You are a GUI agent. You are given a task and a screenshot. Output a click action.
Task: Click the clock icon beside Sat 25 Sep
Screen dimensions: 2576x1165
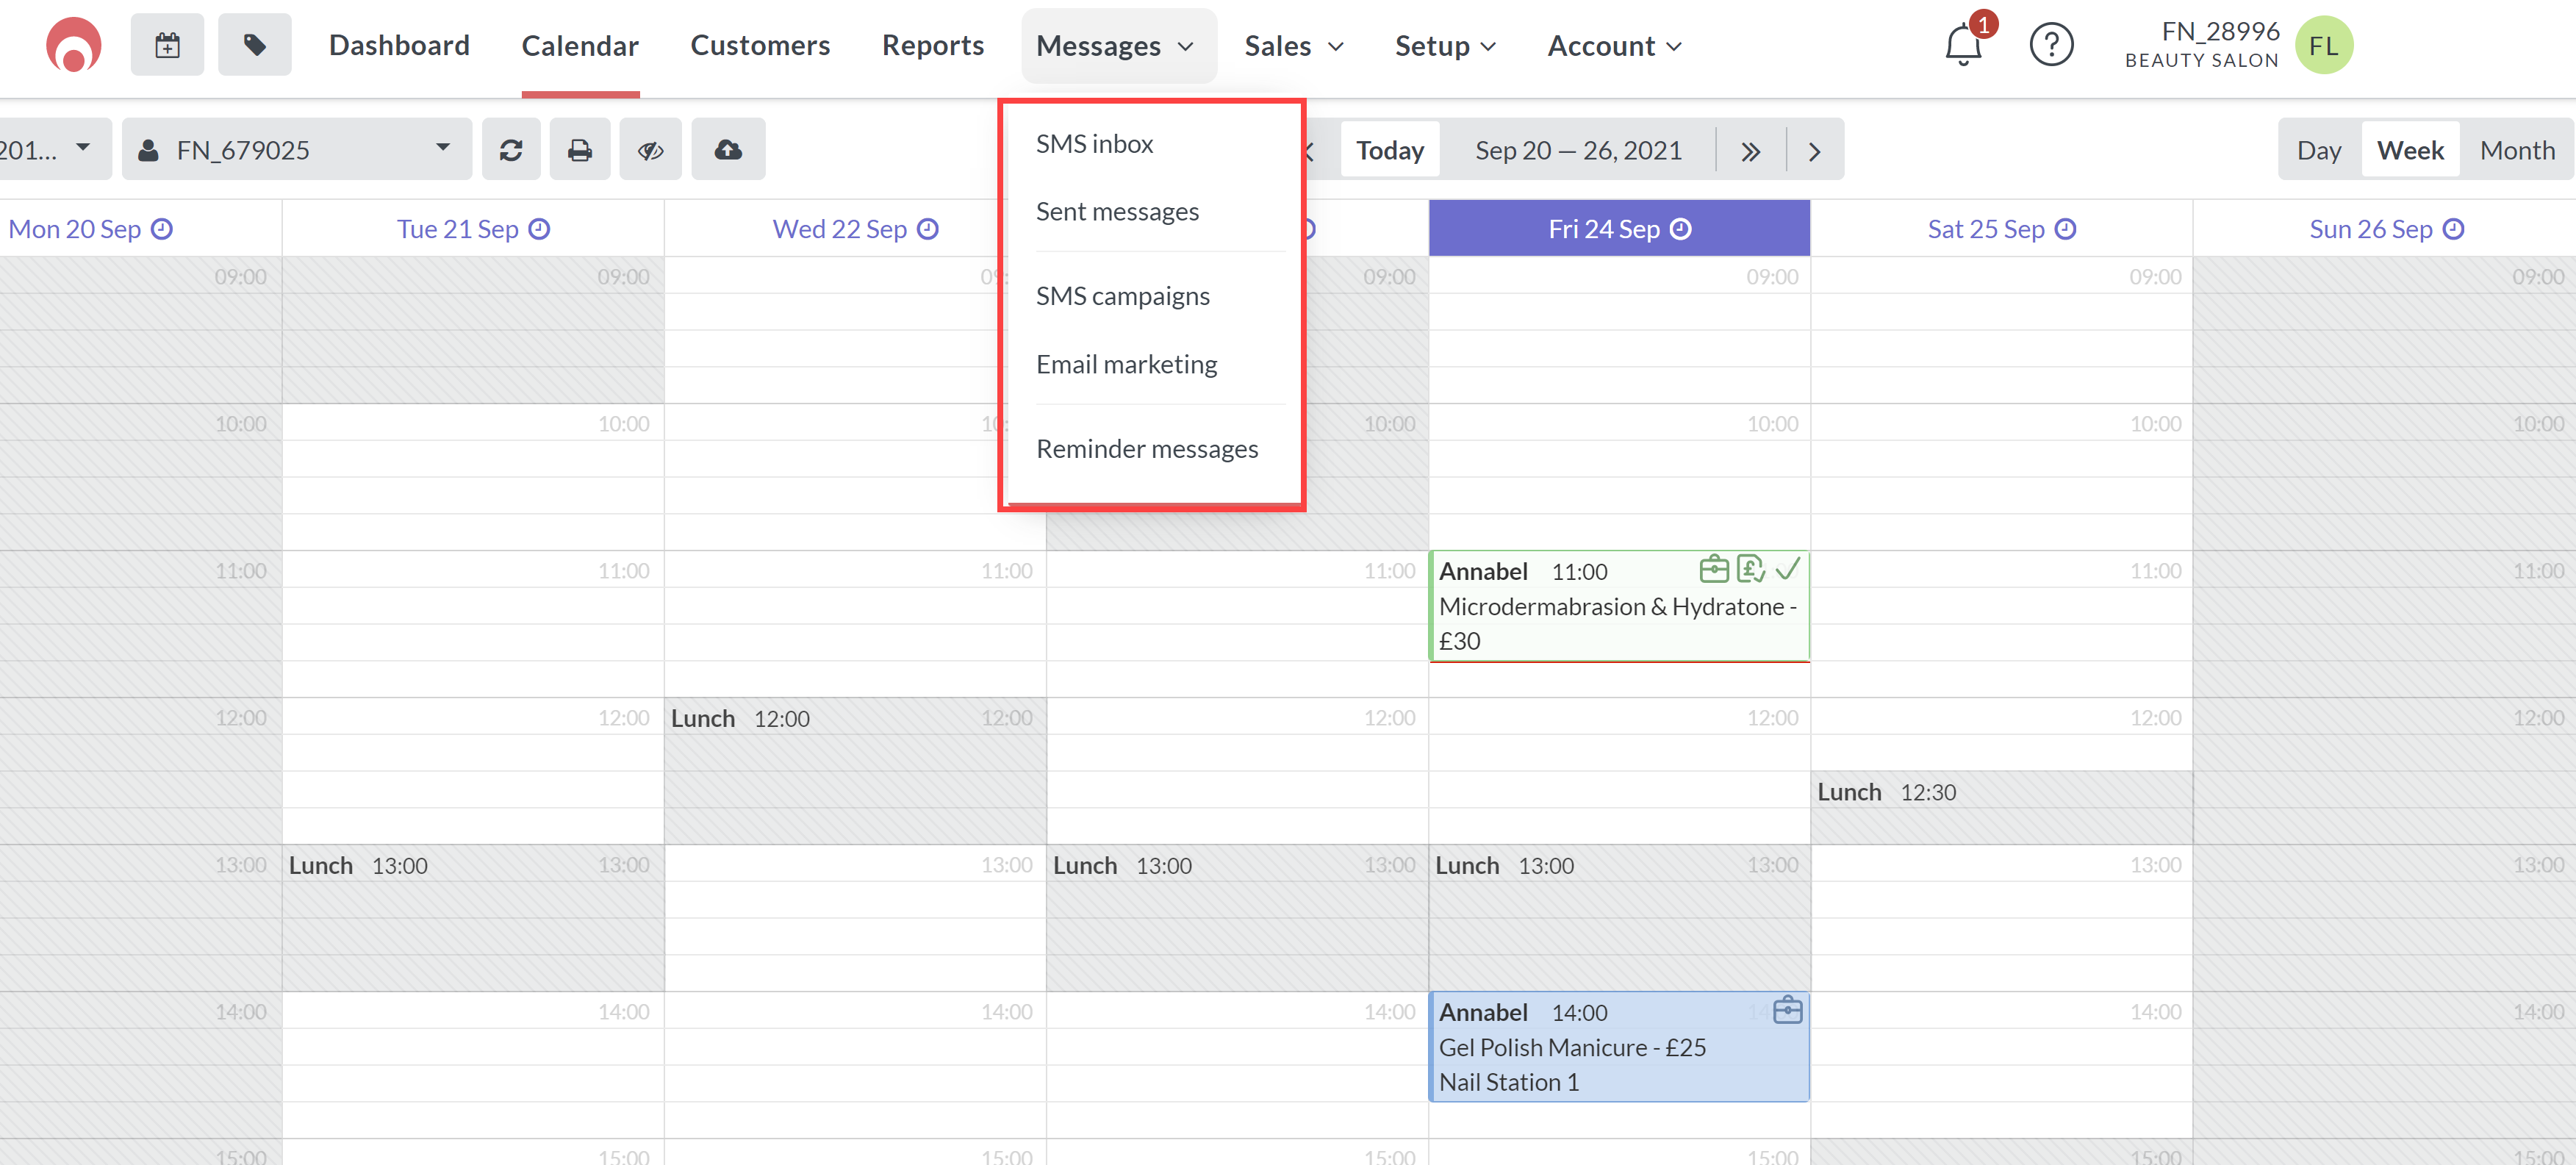click(x=2065, y=229)
